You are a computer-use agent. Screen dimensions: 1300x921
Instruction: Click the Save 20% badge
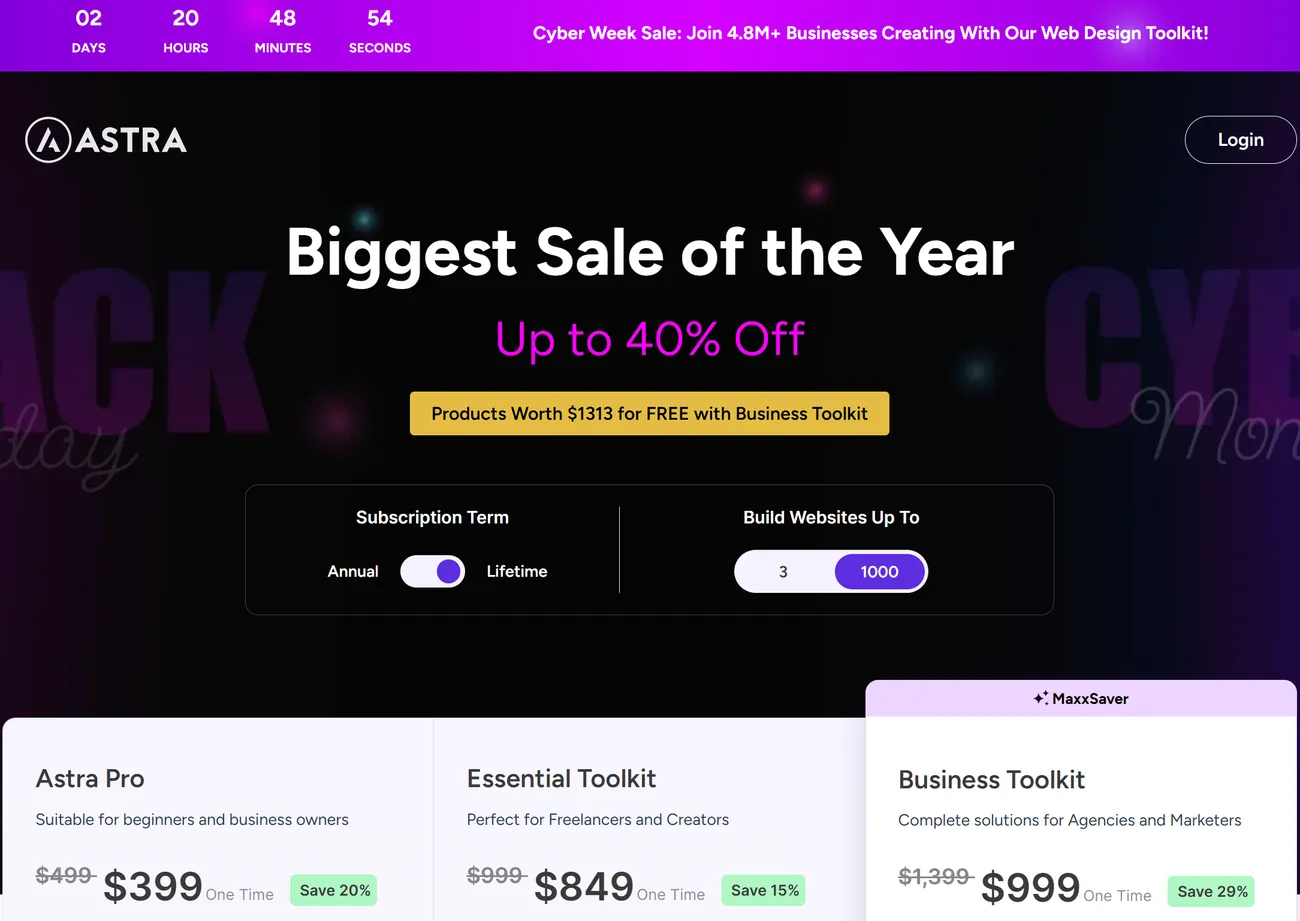tap(334, 890)
